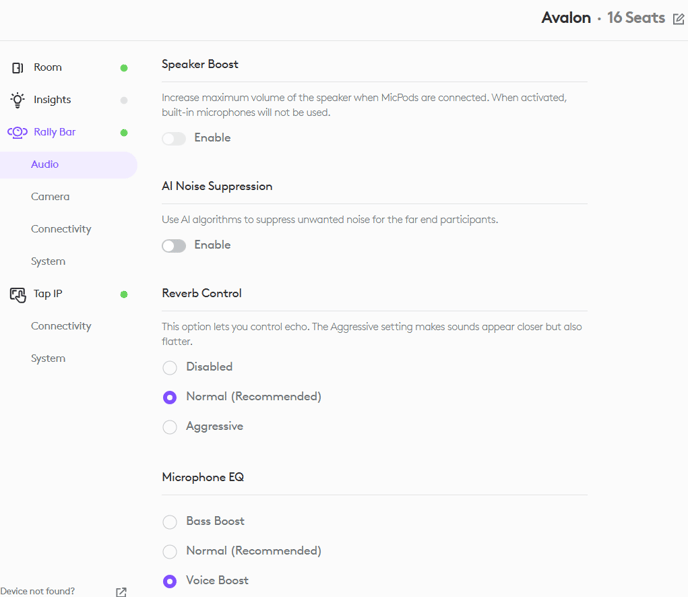Click the Insights lightbulb icon
The image size is (688, 597).
[x=17, y=100]
